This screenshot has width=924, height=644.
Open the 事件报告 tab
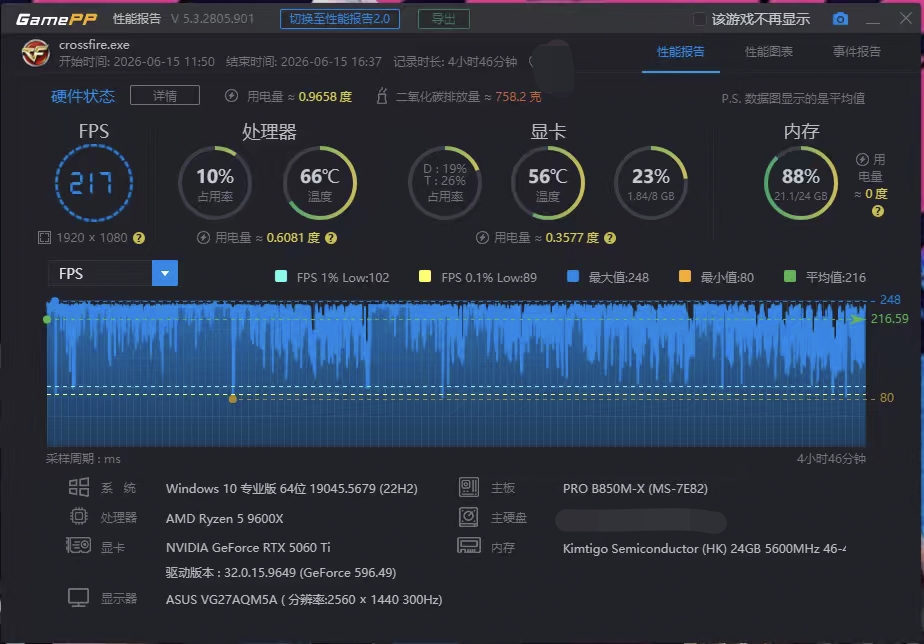click(856, 52)
